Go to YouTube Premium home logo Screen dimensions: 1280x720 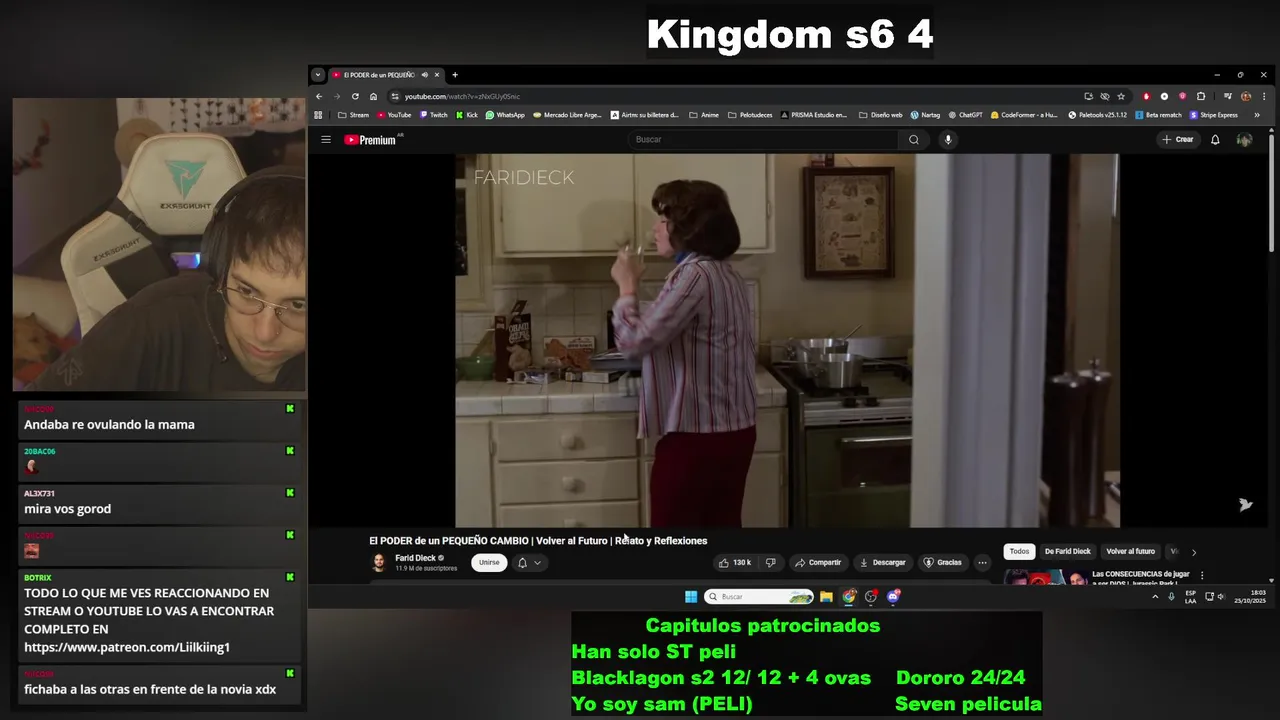(x=371, y=140)
